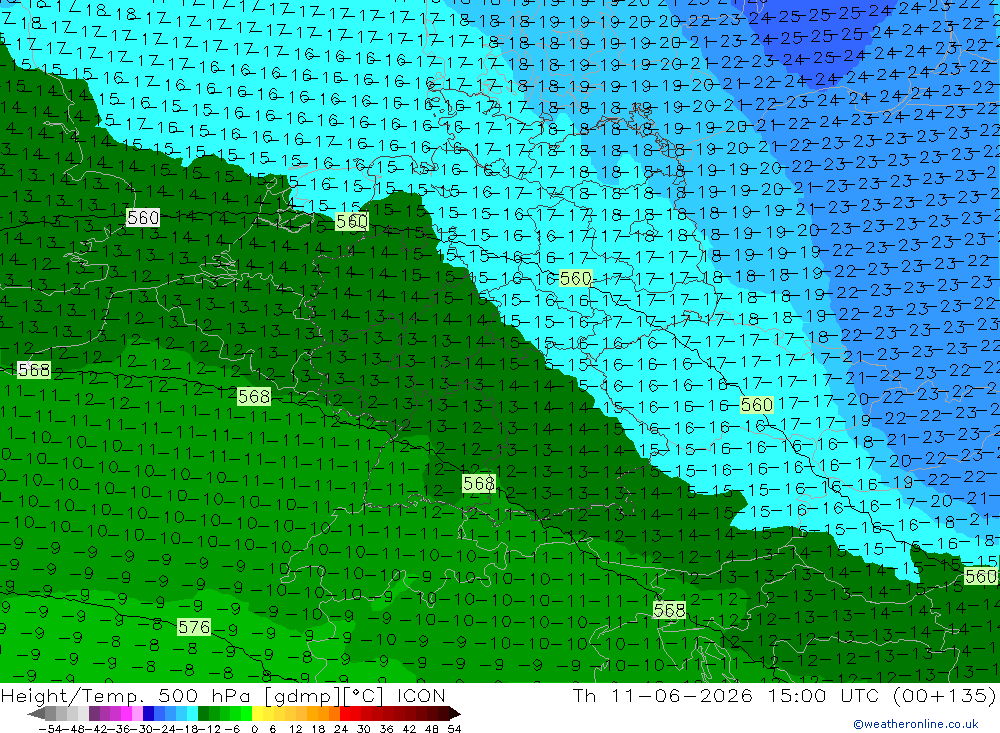Click the cyan legend swatch before the greens

click(x=192, y=713)
